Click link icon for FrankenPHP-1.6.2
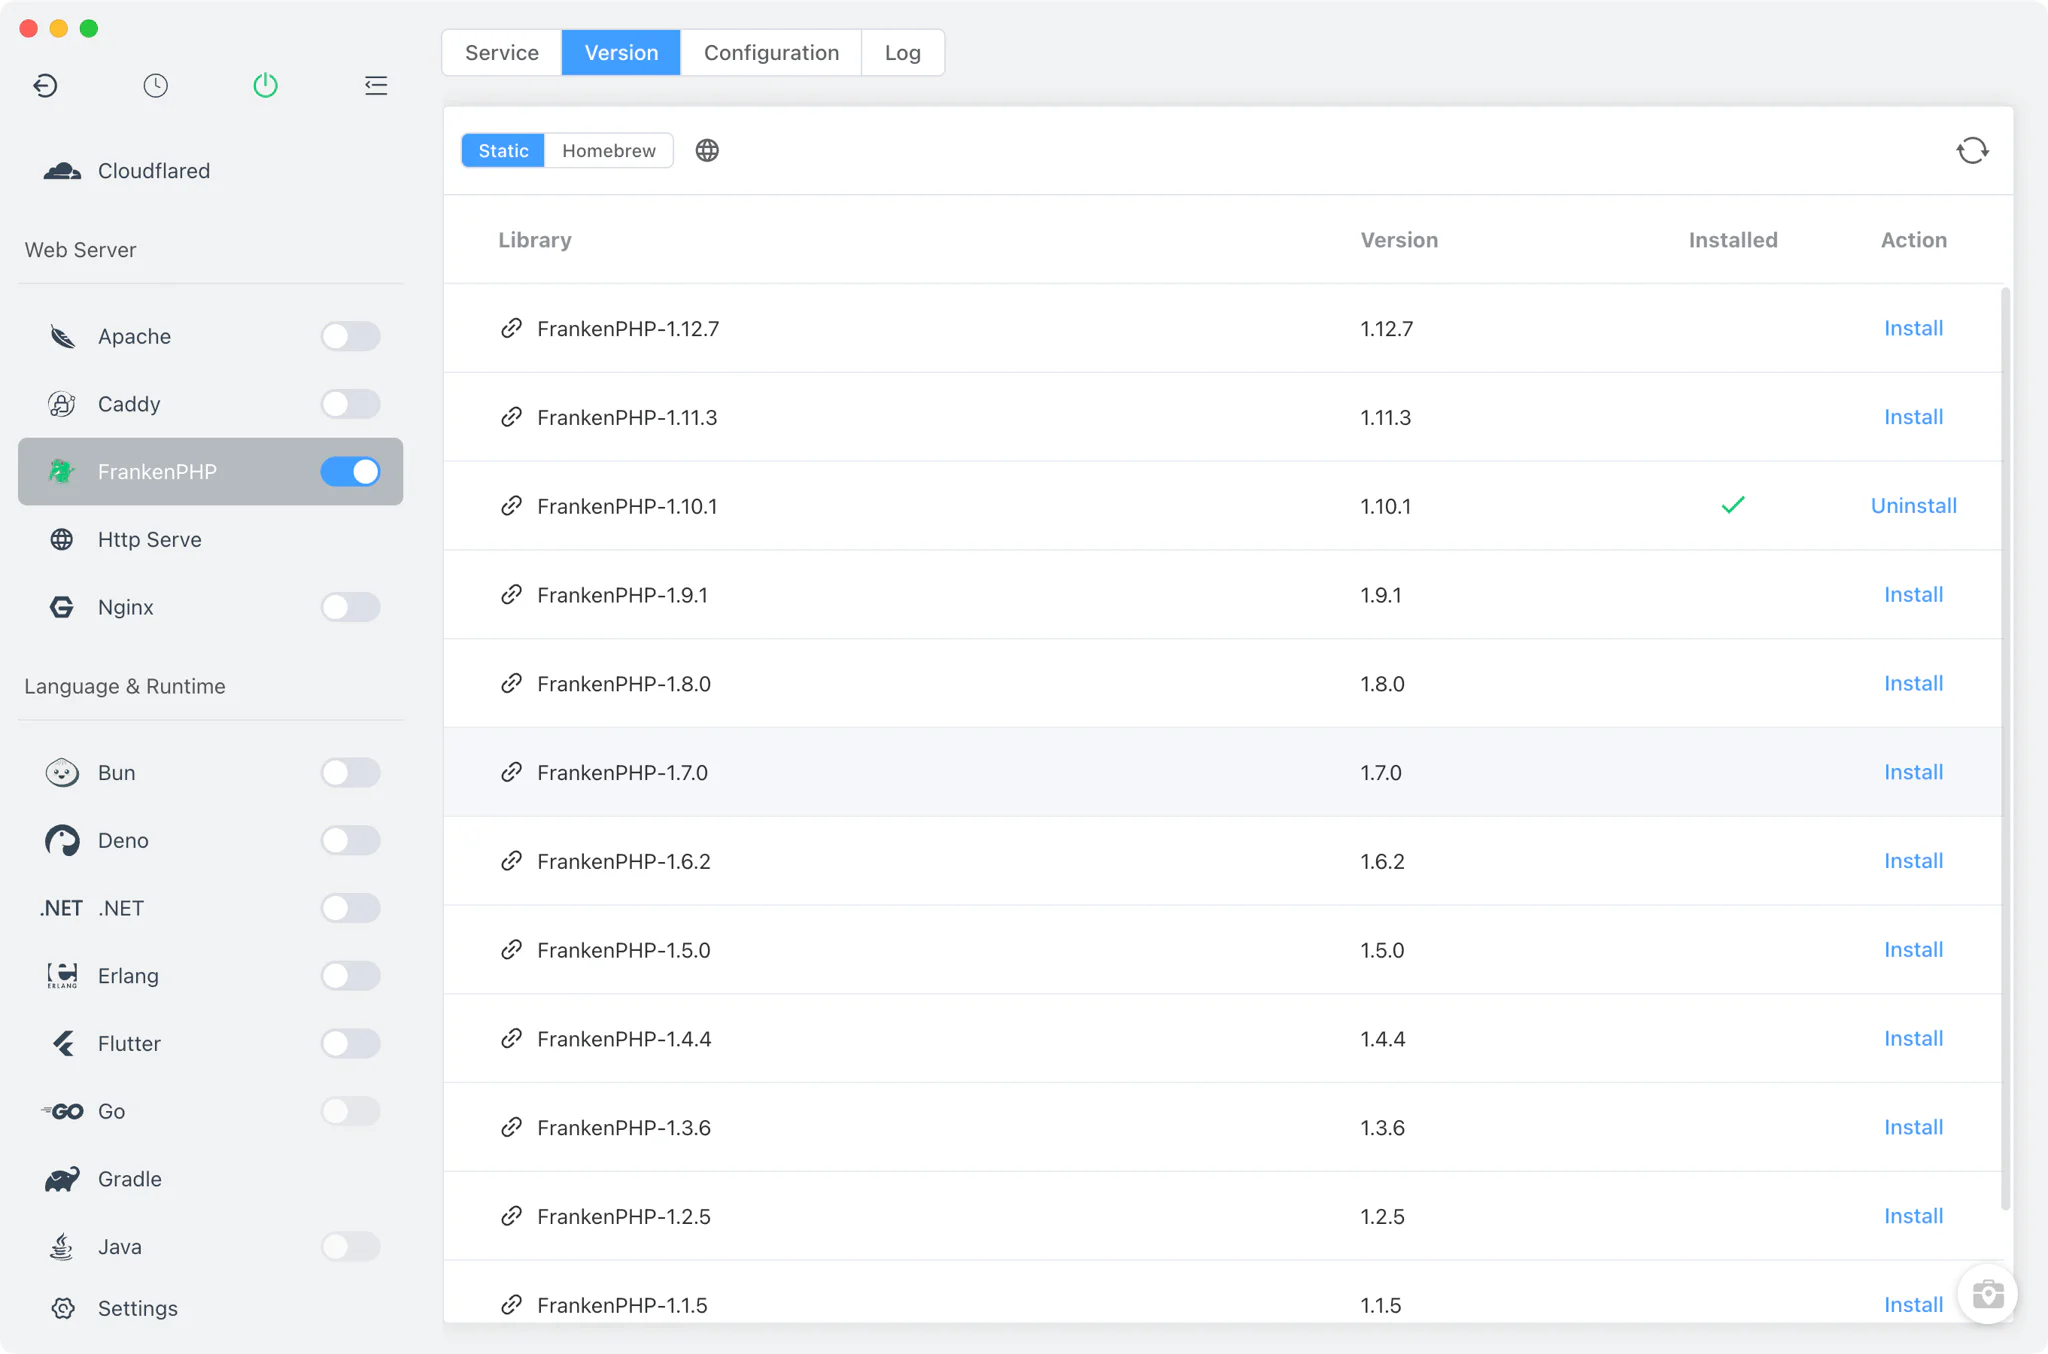The height and width of the screenshot is (1354, 2048). pos(511,861)
